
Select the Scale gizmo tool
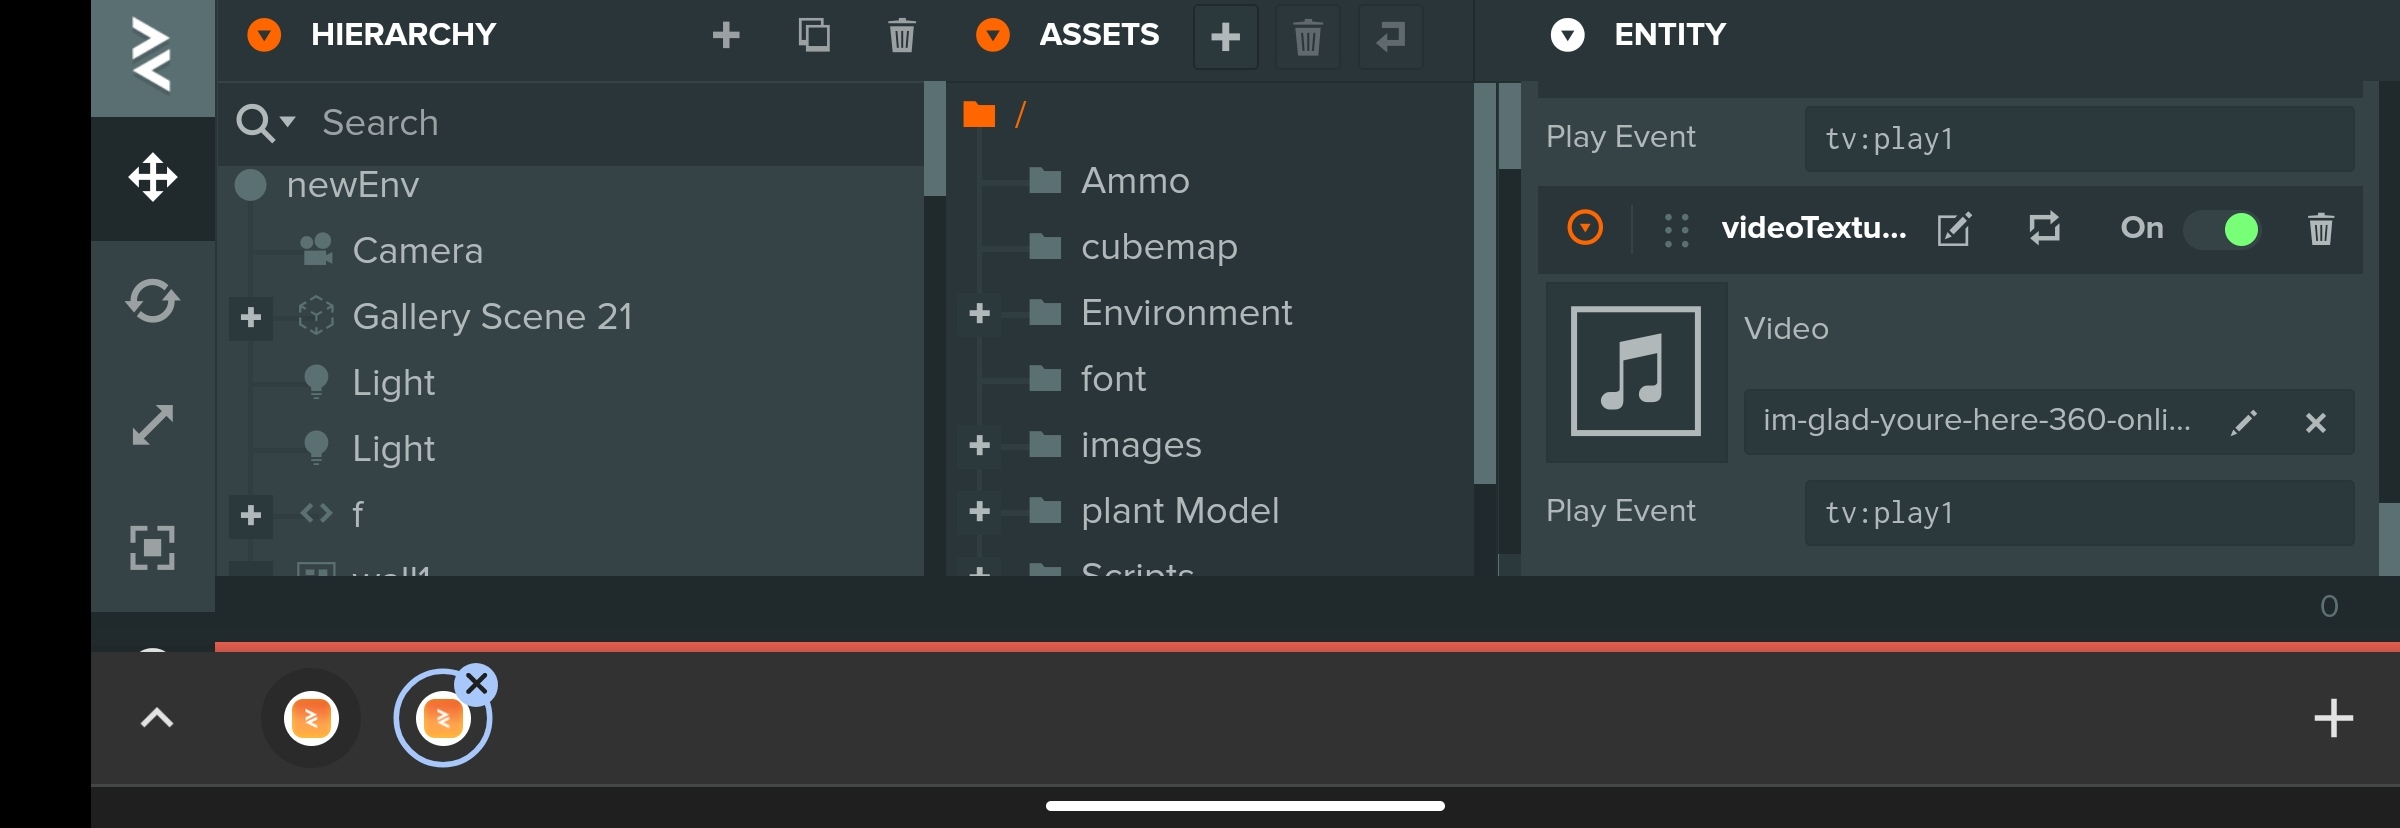coord(153,425)
